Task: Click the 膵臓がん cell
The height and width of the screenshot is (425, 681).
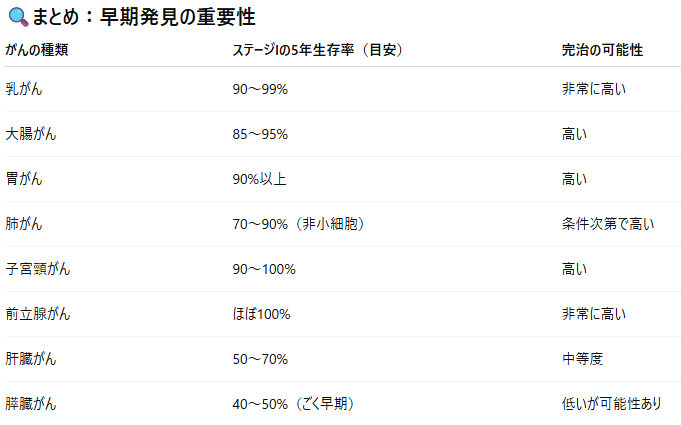Action: [31, 404]
